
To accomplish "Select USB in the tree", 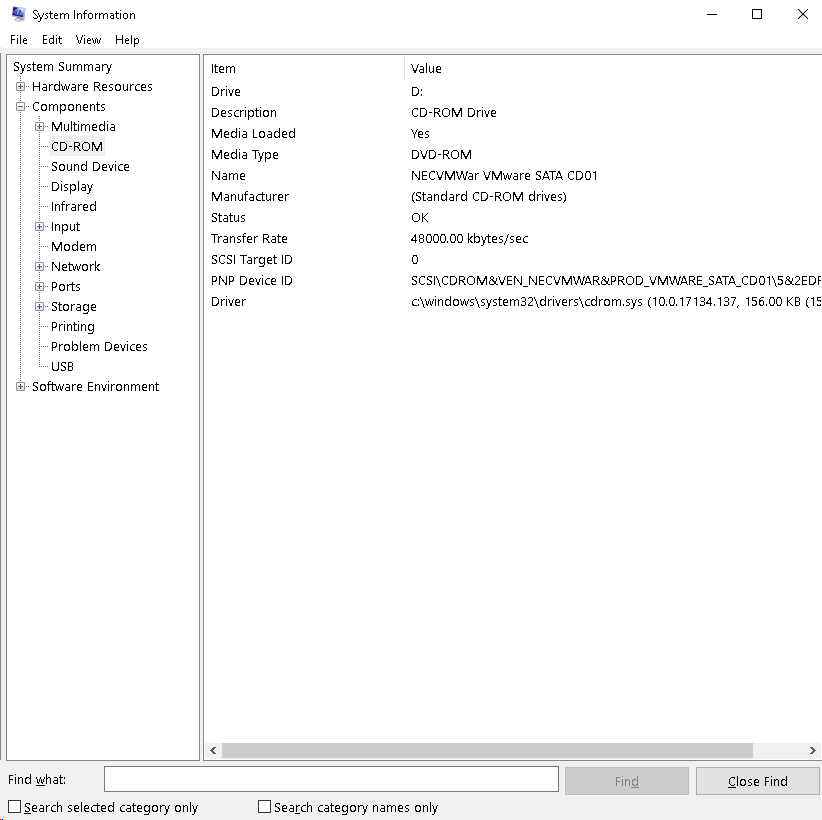I will [62, 366].
